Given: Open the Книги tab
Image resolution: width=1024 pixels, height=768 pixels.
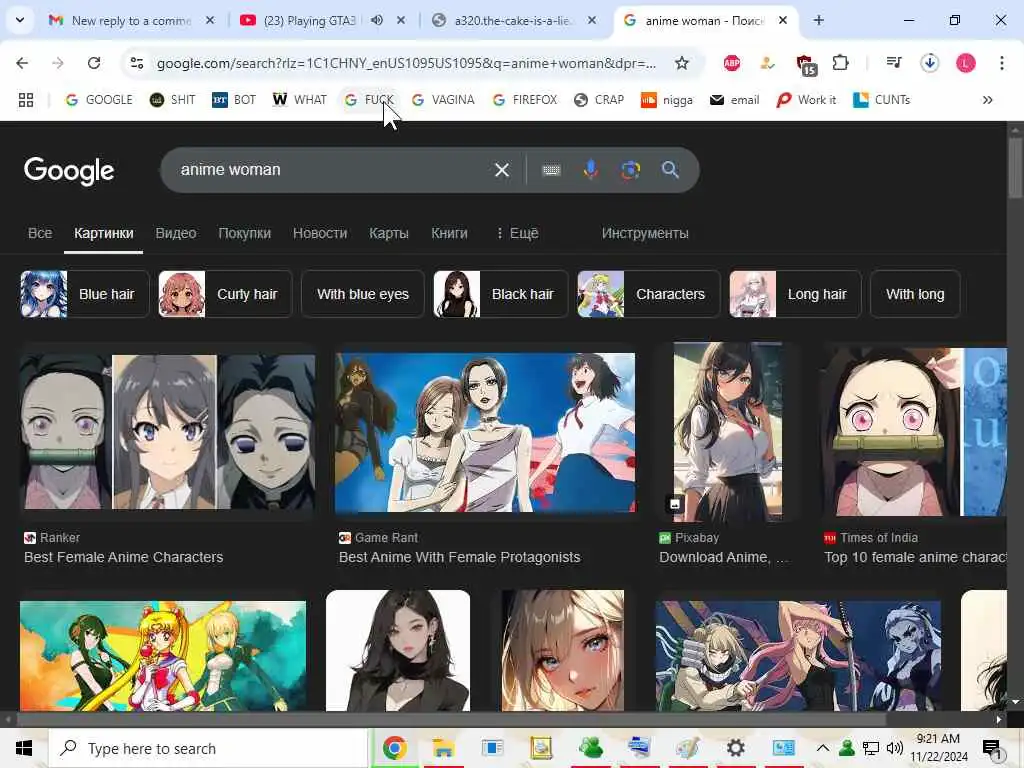Looking at the screenshot, I should [449, 233].
